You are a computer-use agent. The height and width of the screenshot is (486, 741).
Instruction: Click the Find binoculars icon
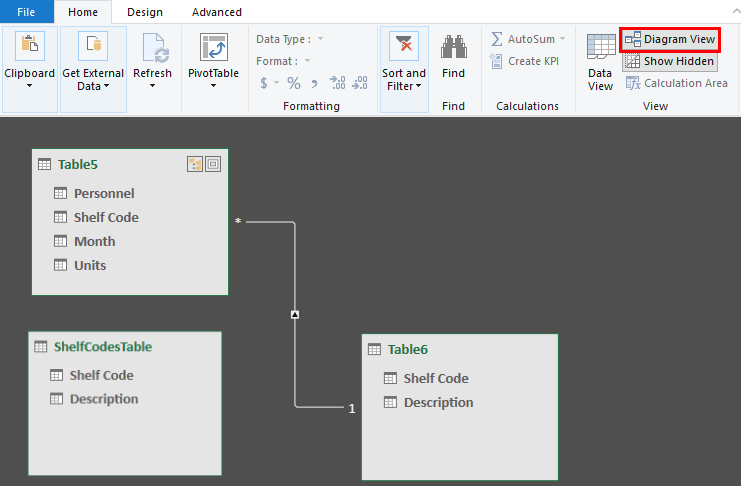tap(453, 47)
